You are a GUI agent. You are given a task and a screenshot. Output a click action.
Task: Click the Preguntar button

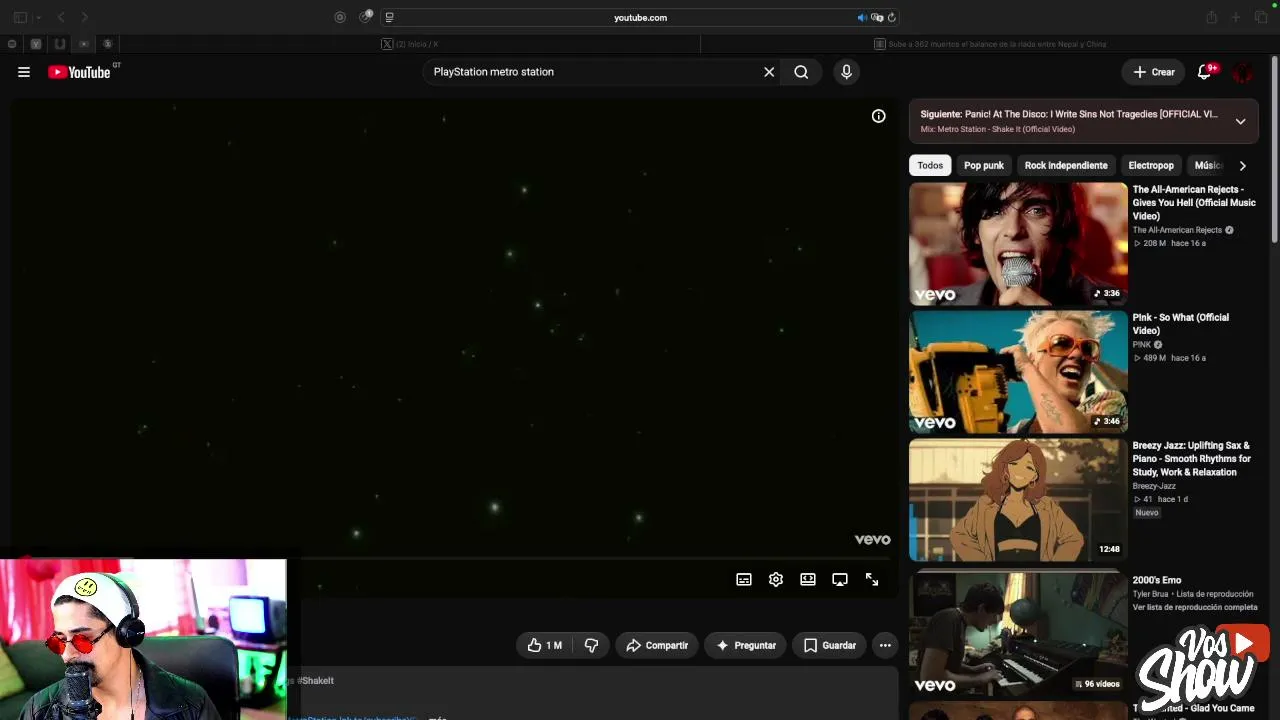[746, 646]
